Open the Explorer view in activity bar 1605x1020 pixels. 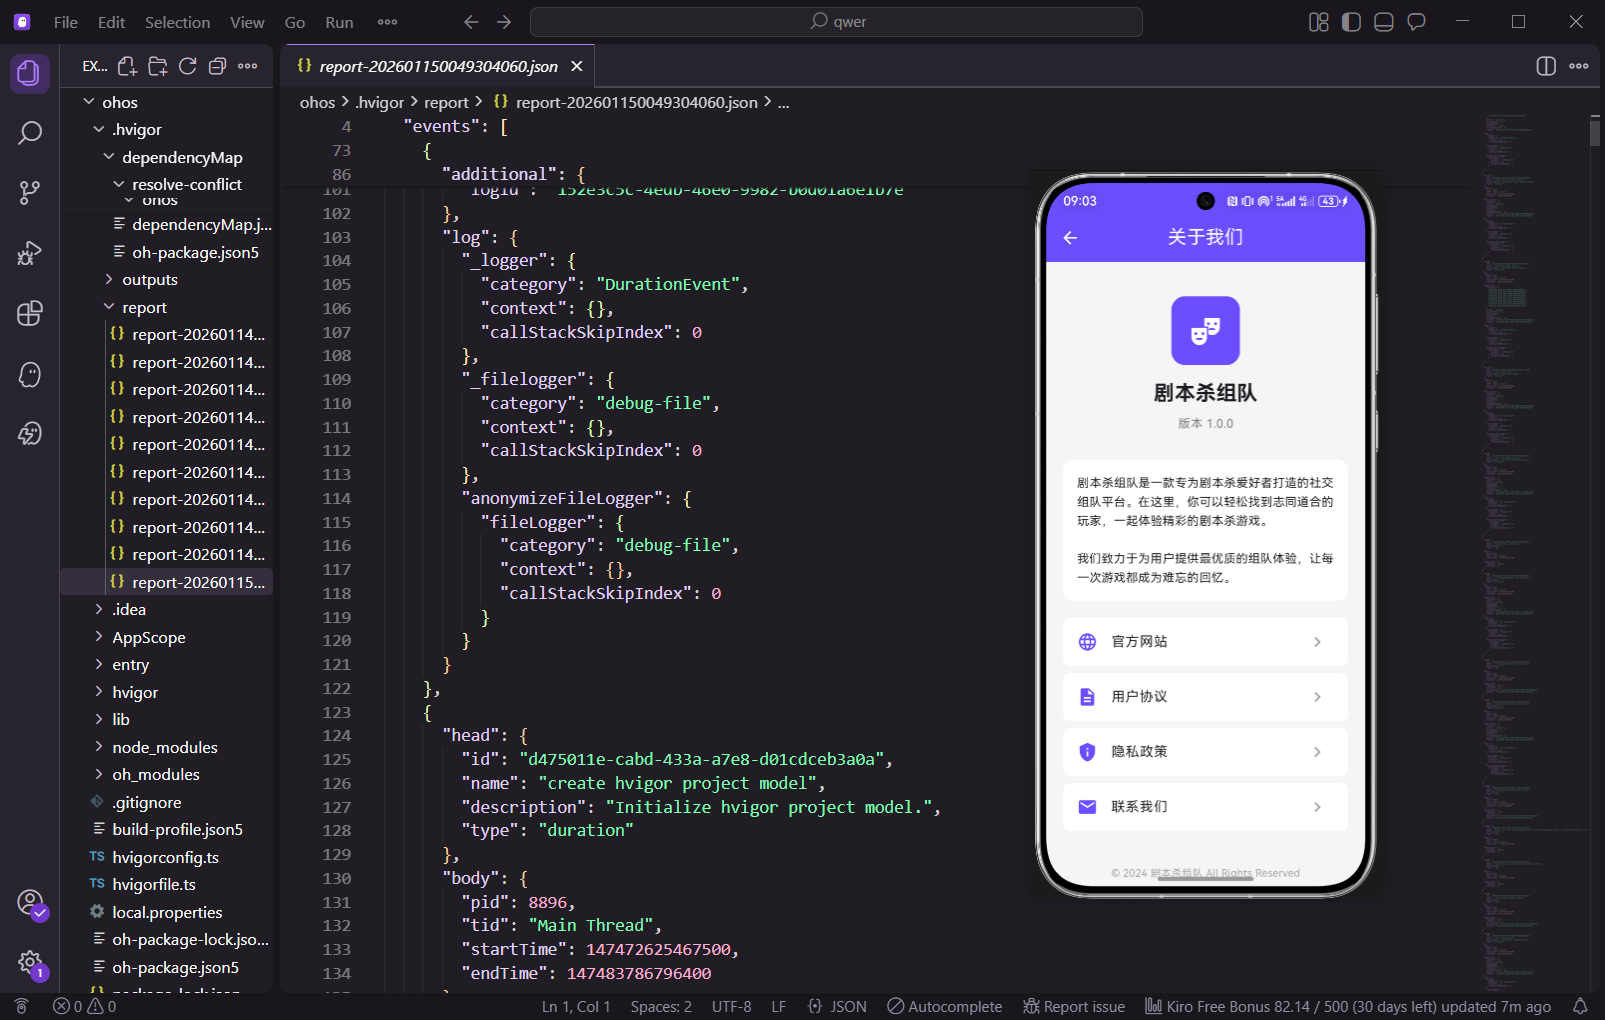29,73
